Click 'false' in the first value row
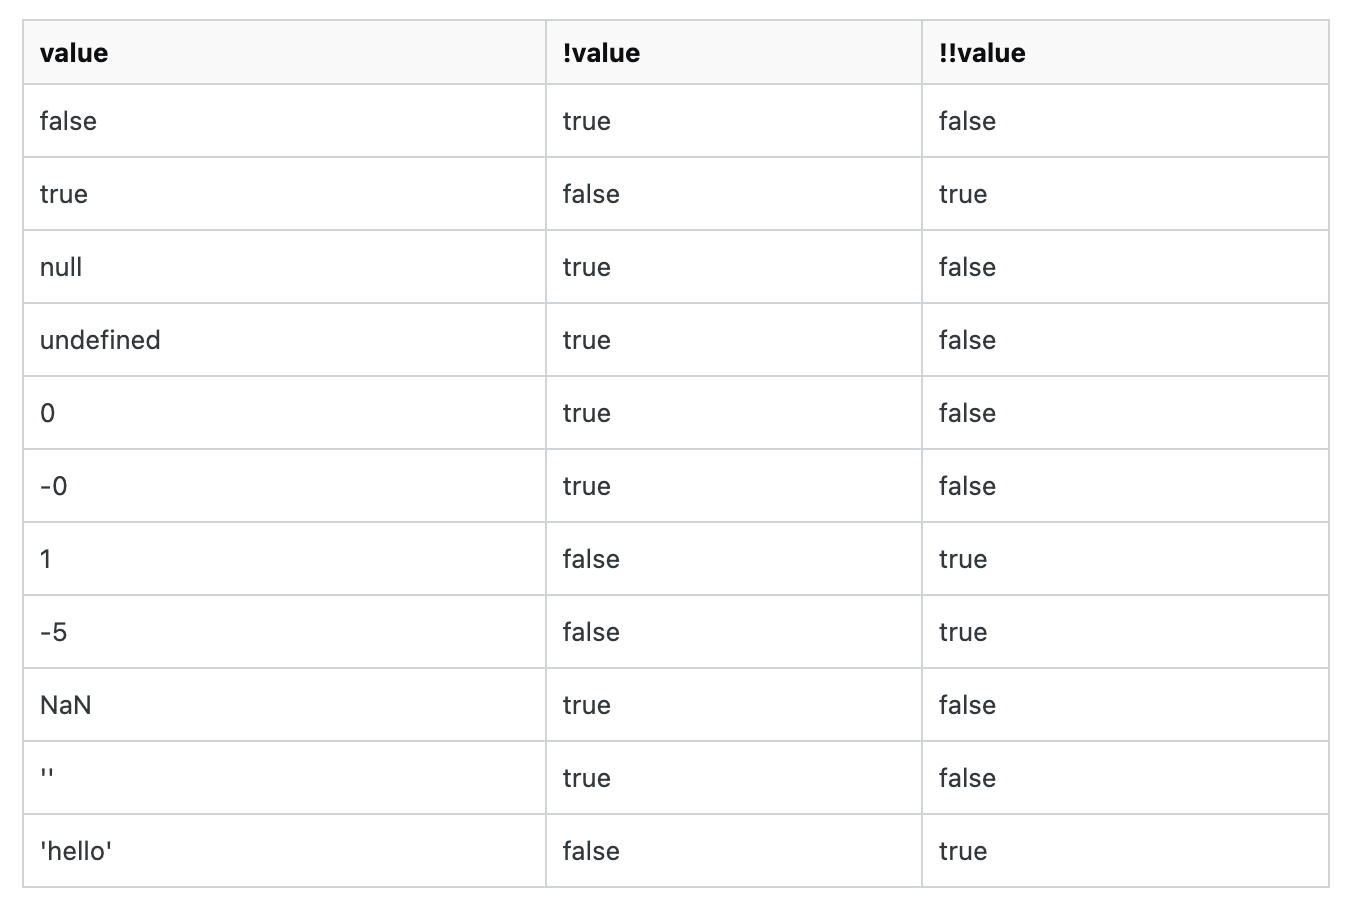1348x906 pixels. tap(68, 121)
